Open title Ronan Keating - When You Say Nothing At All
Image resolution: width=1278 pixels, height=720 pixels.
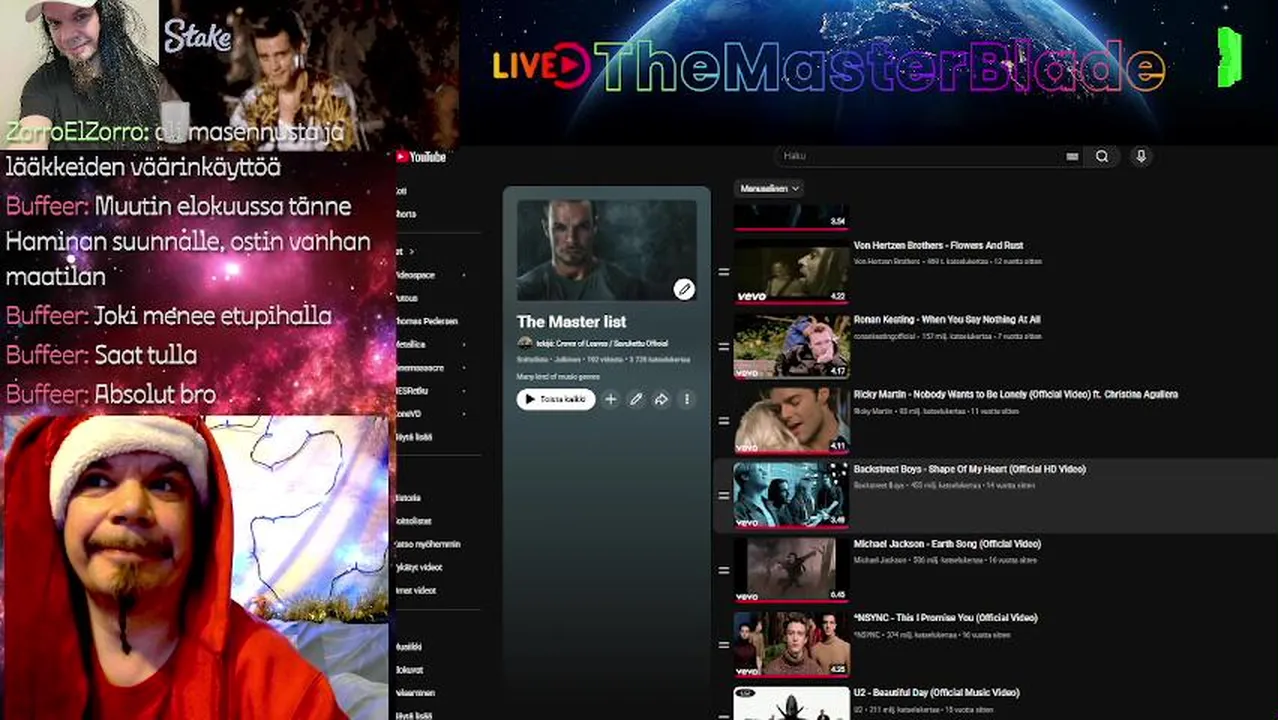tap(947, 320)
